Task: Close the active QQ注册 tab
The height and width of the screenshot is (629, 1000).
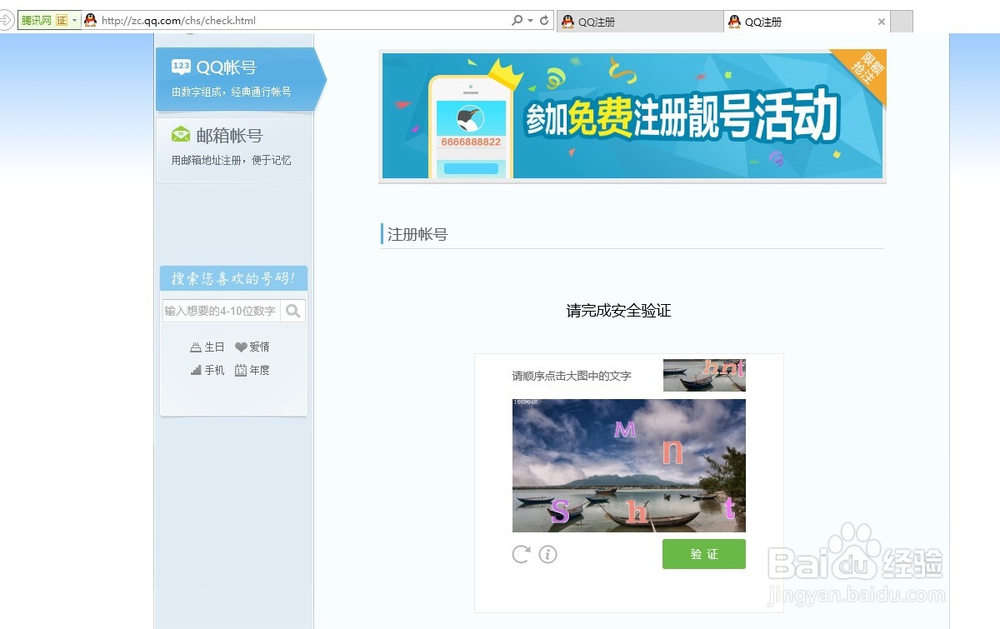Action: coord(881,22)
